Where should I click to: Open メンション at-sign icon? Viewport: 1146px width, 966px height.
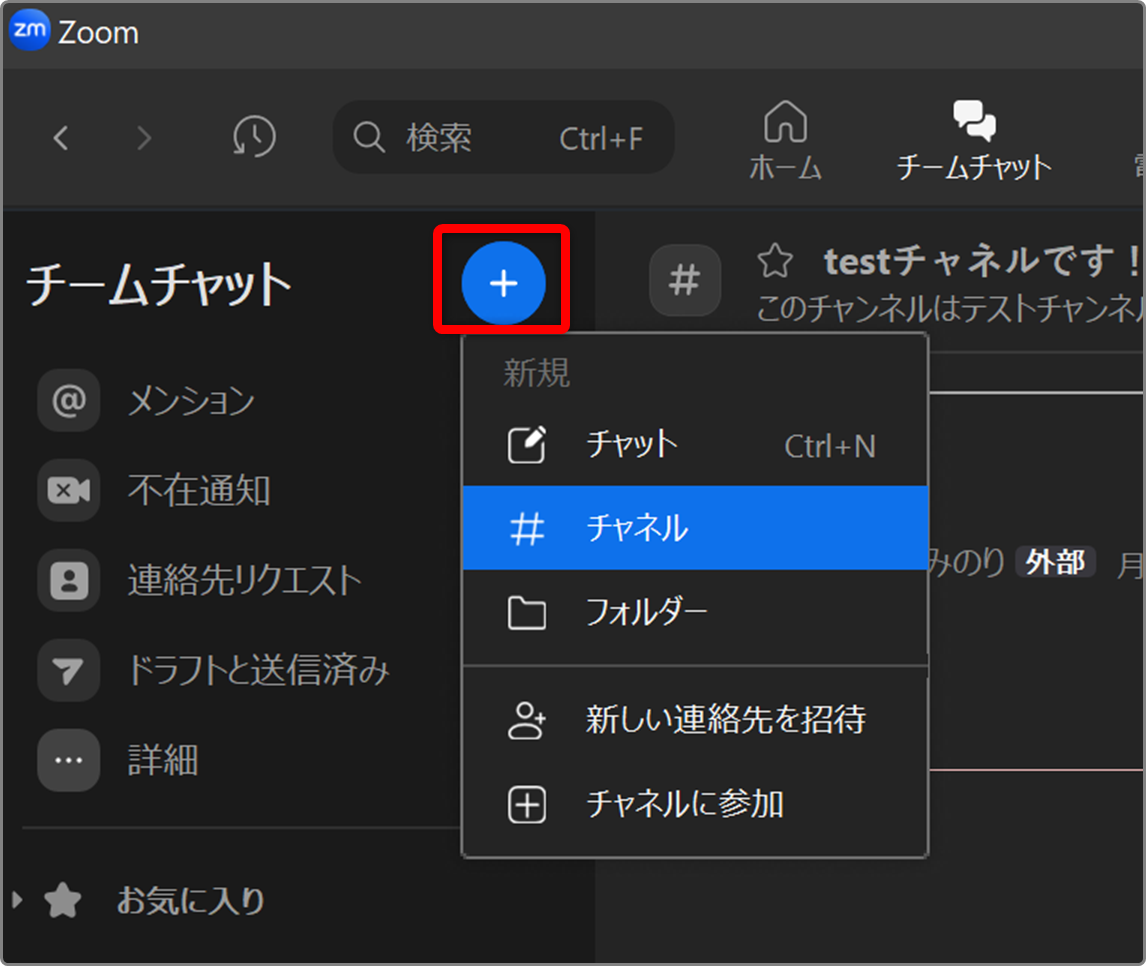click(x=69, y=400)
